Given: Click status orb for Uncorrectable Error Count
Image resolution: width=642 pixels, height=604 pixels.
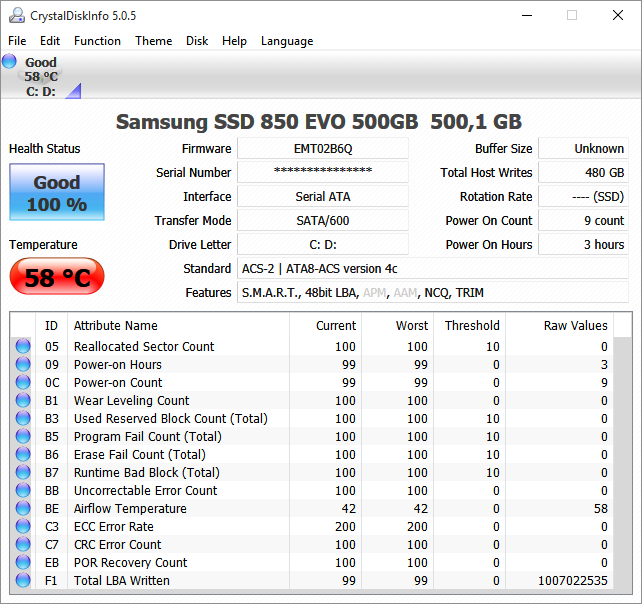Looking at the screenshot, I should [23, 491].
